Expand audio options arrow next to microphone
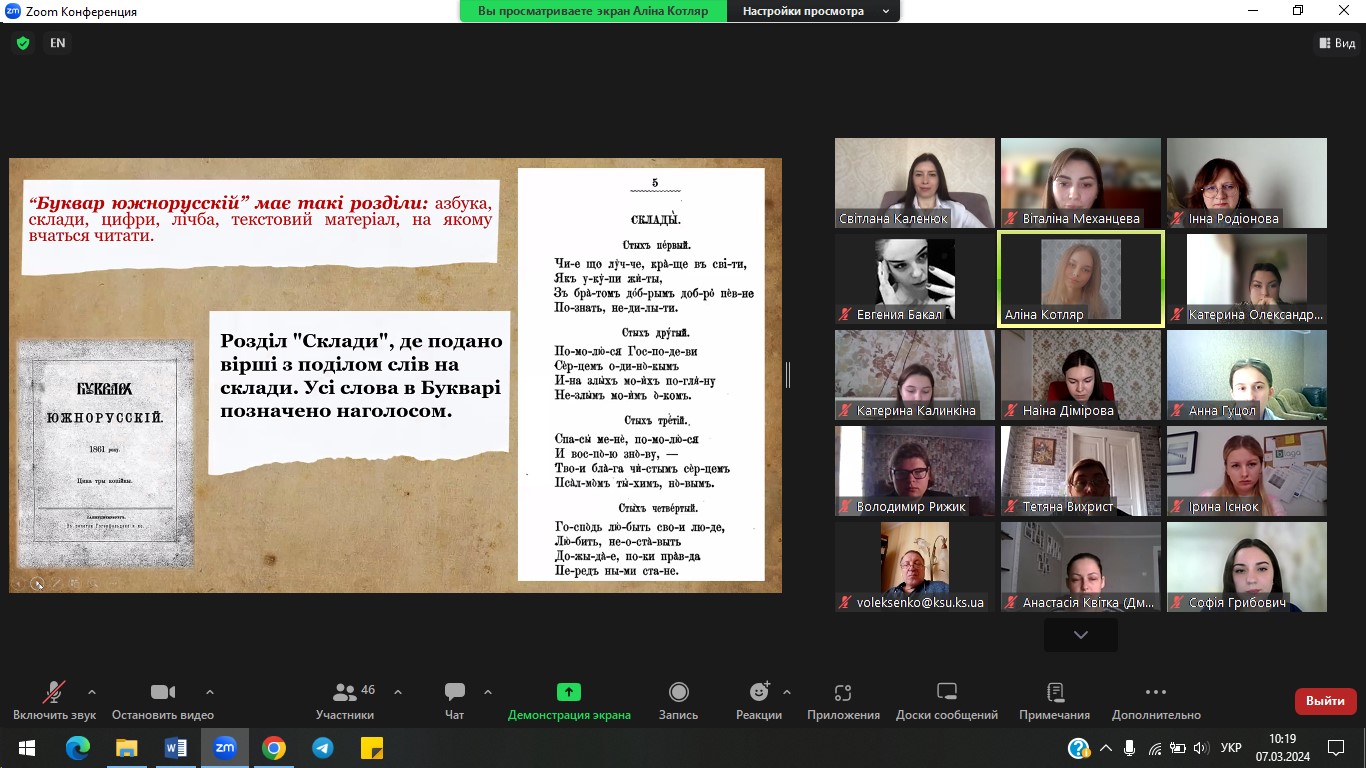1366x768 pixels. [x=92, y=692]
